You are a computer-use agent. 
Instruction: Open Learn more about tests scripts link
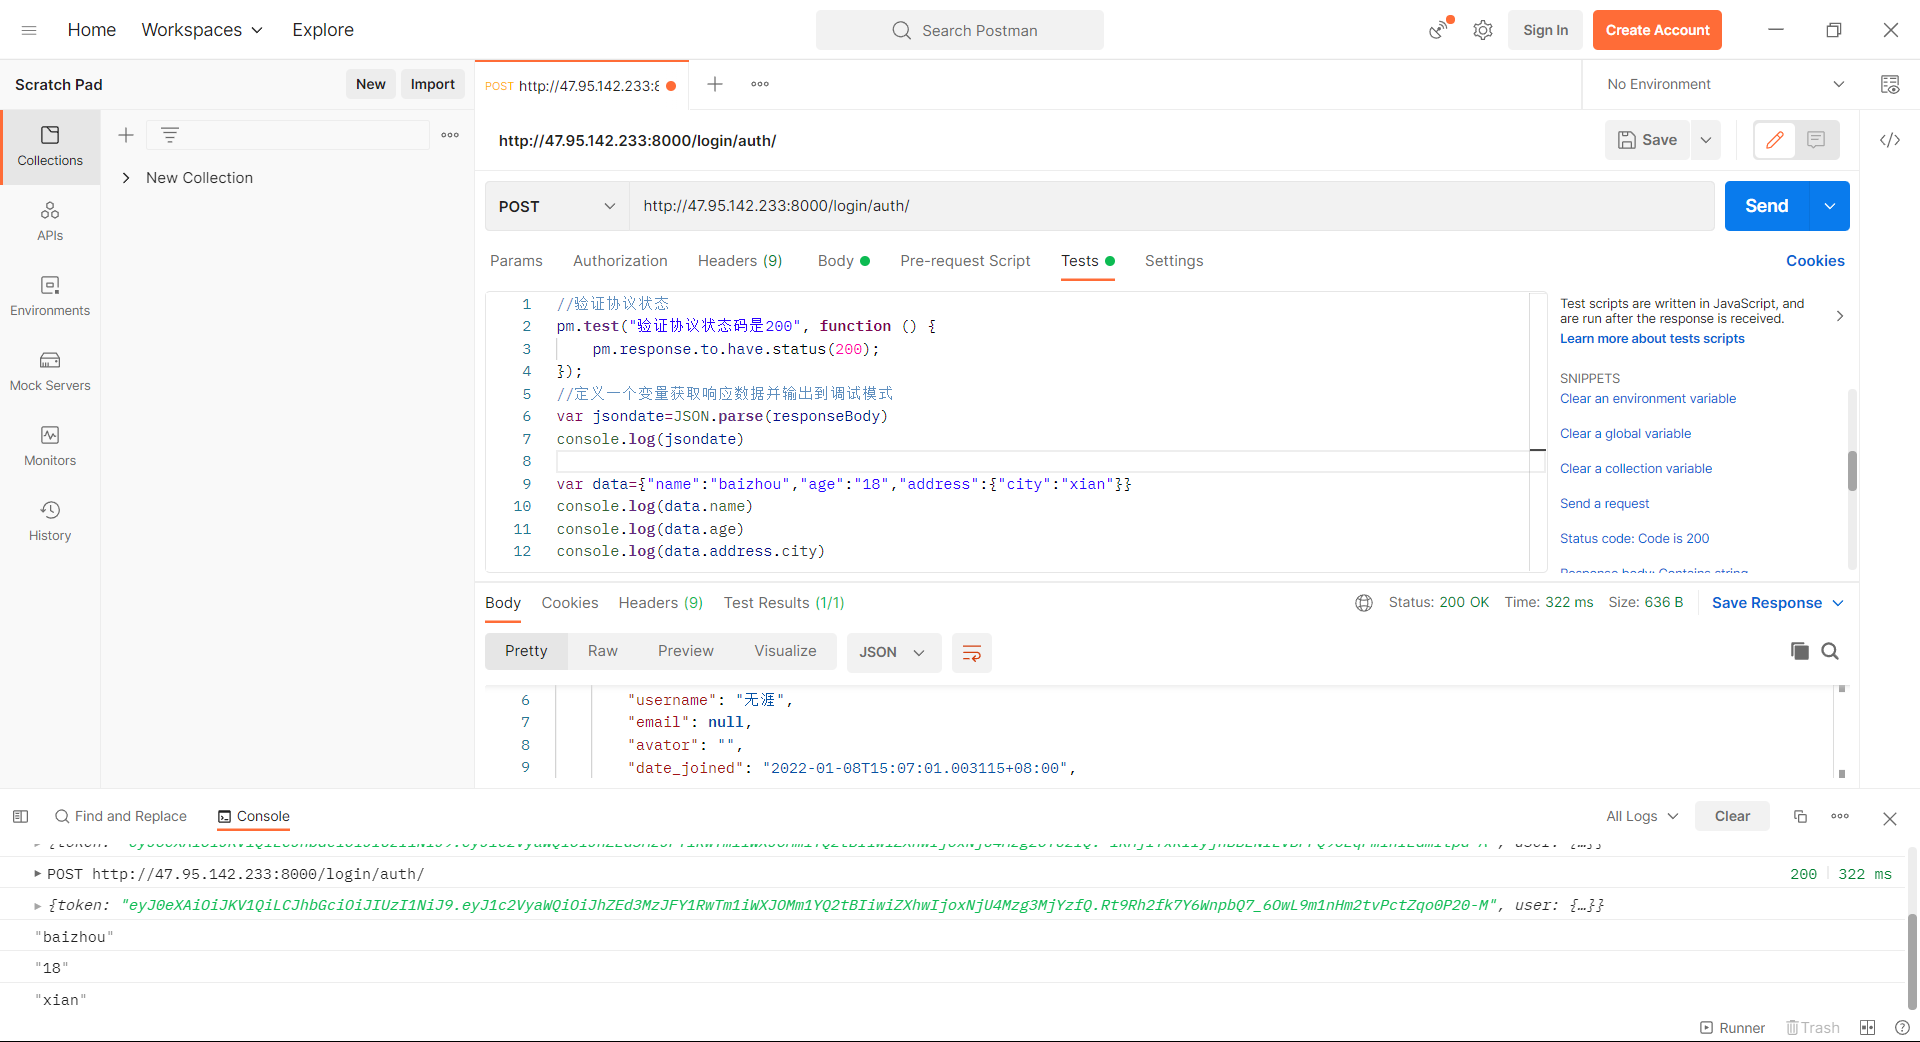pos(1652,339)
